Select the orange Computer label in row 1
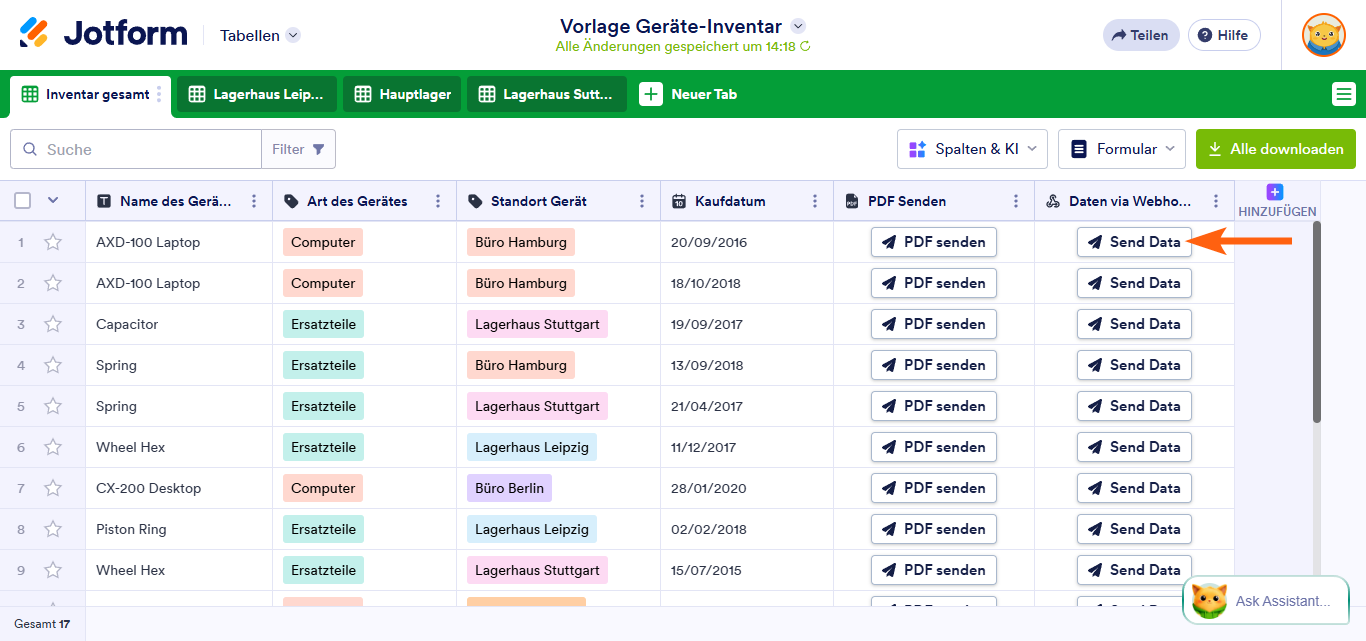This screenshot has height=641, width=1366. click(x=322, y=241)
